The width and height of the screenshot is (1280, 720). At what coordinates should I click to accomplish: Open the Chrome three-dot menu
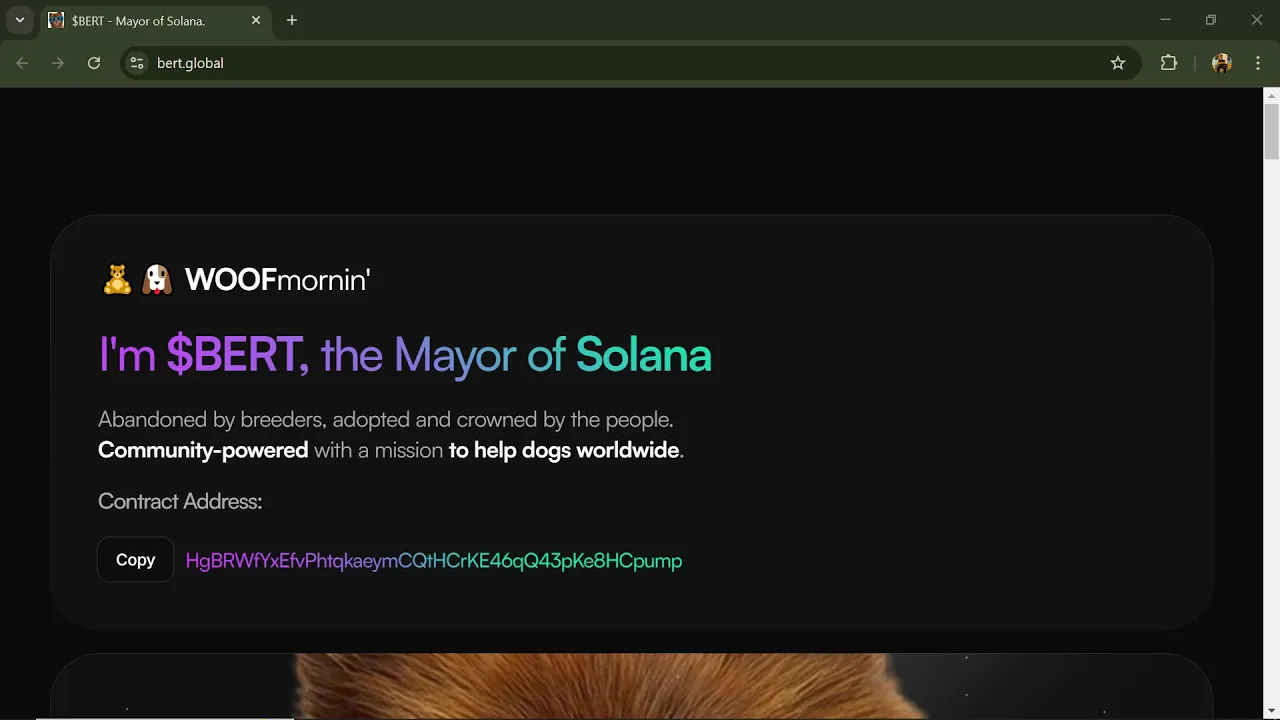[x=1257, y=63]
